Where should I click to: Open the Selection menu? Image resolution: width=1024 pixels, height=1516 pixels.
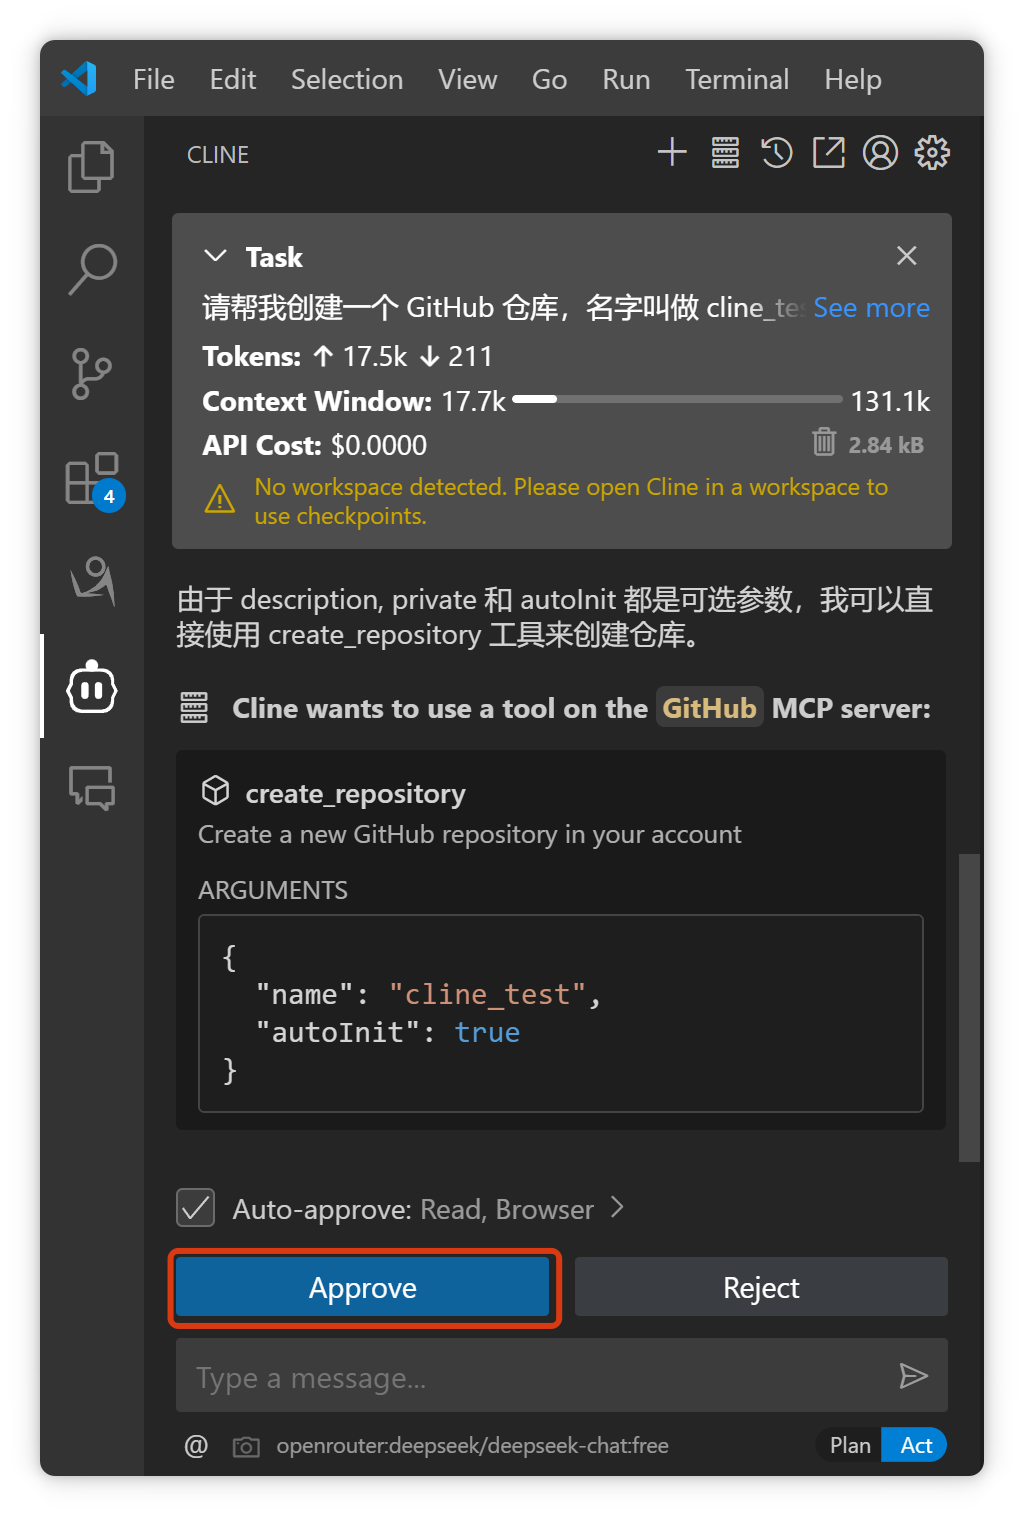347,79
